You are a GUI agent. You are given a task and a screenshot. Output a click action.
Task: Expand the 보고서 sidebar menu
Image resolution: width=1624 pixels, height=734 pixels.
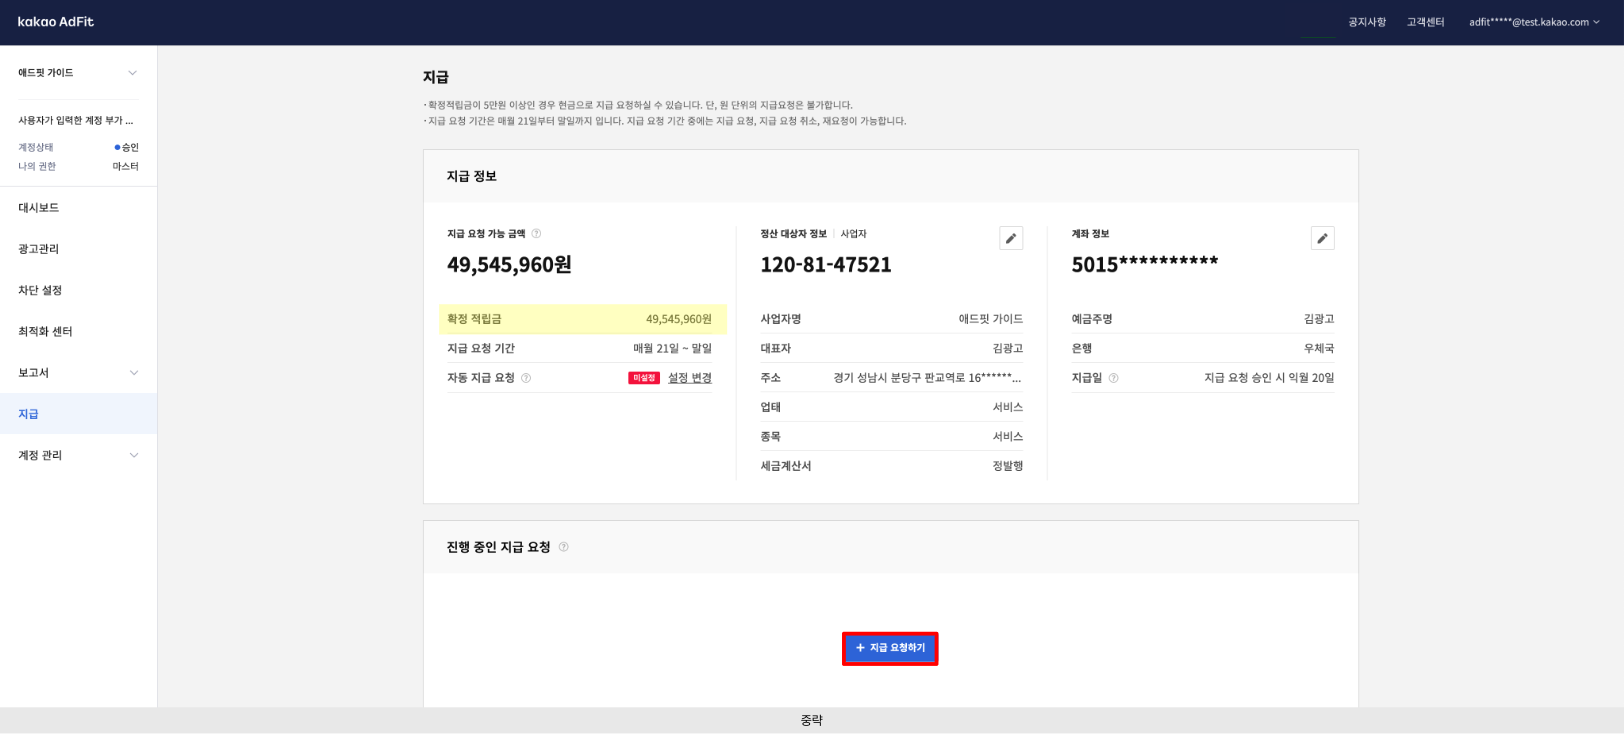pos(134,373)
